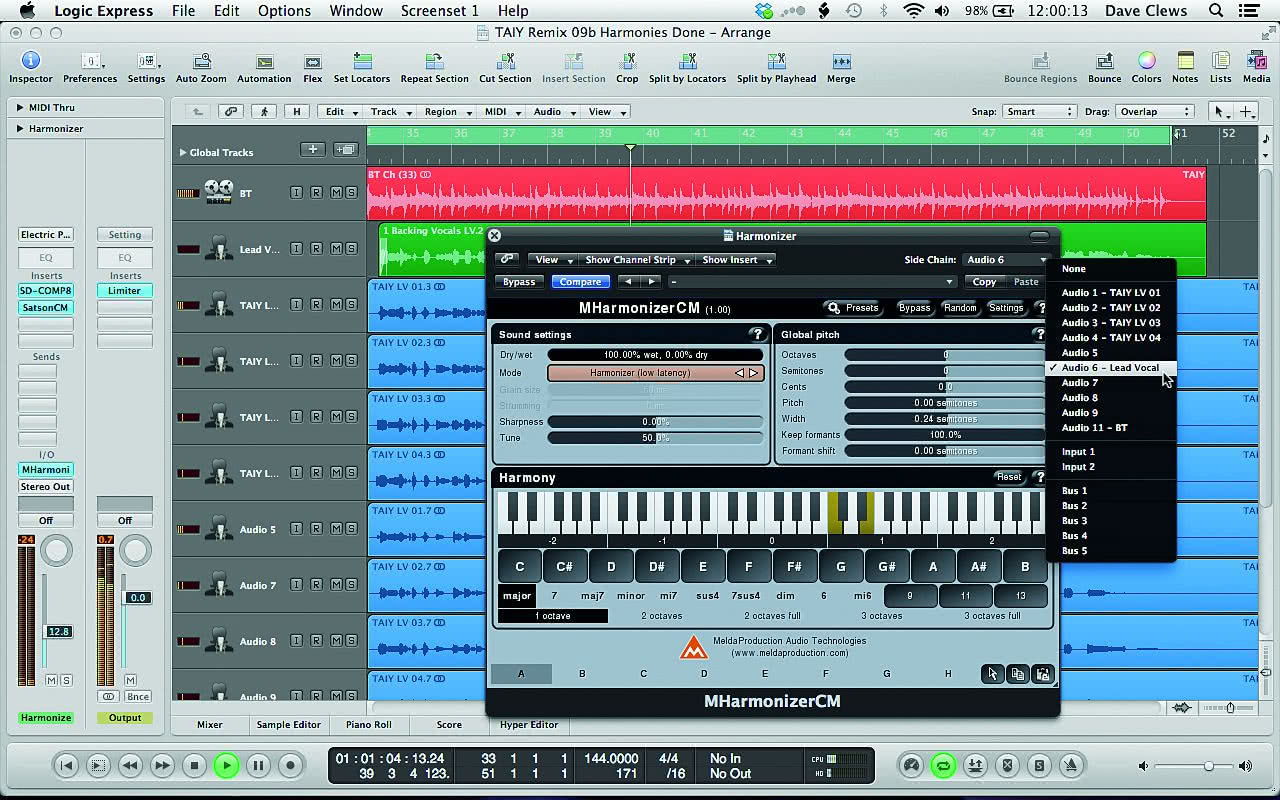Select Audio 3 – TAIY LV 03 side chain
Viewport: 1280px width, 800px height.
pos(1111,323)
